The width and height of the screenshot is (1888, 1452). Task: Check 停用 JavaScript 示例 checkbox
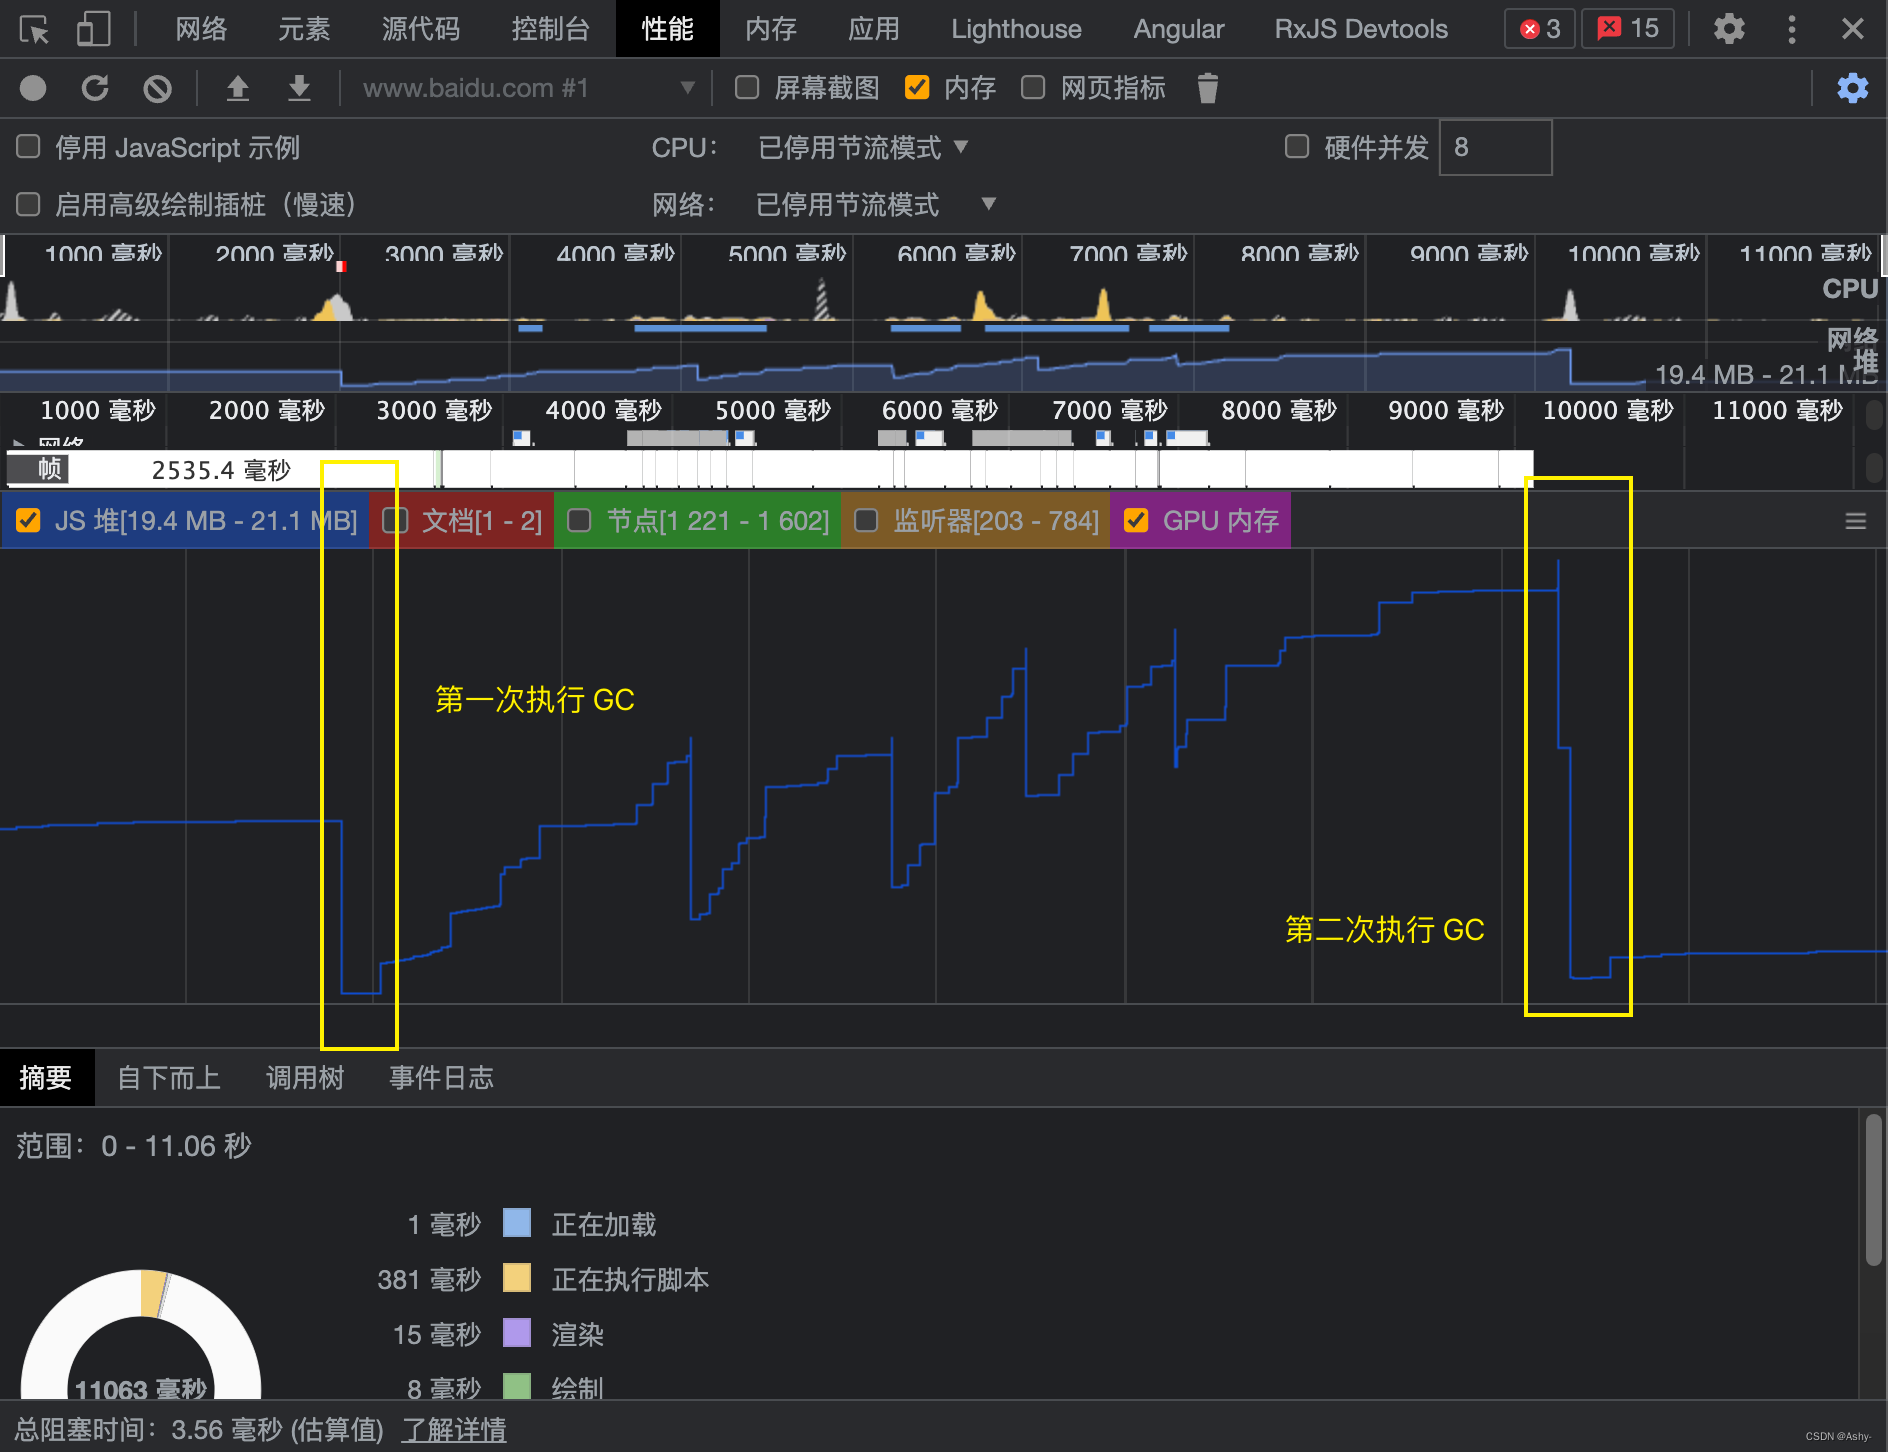(28, 147)
